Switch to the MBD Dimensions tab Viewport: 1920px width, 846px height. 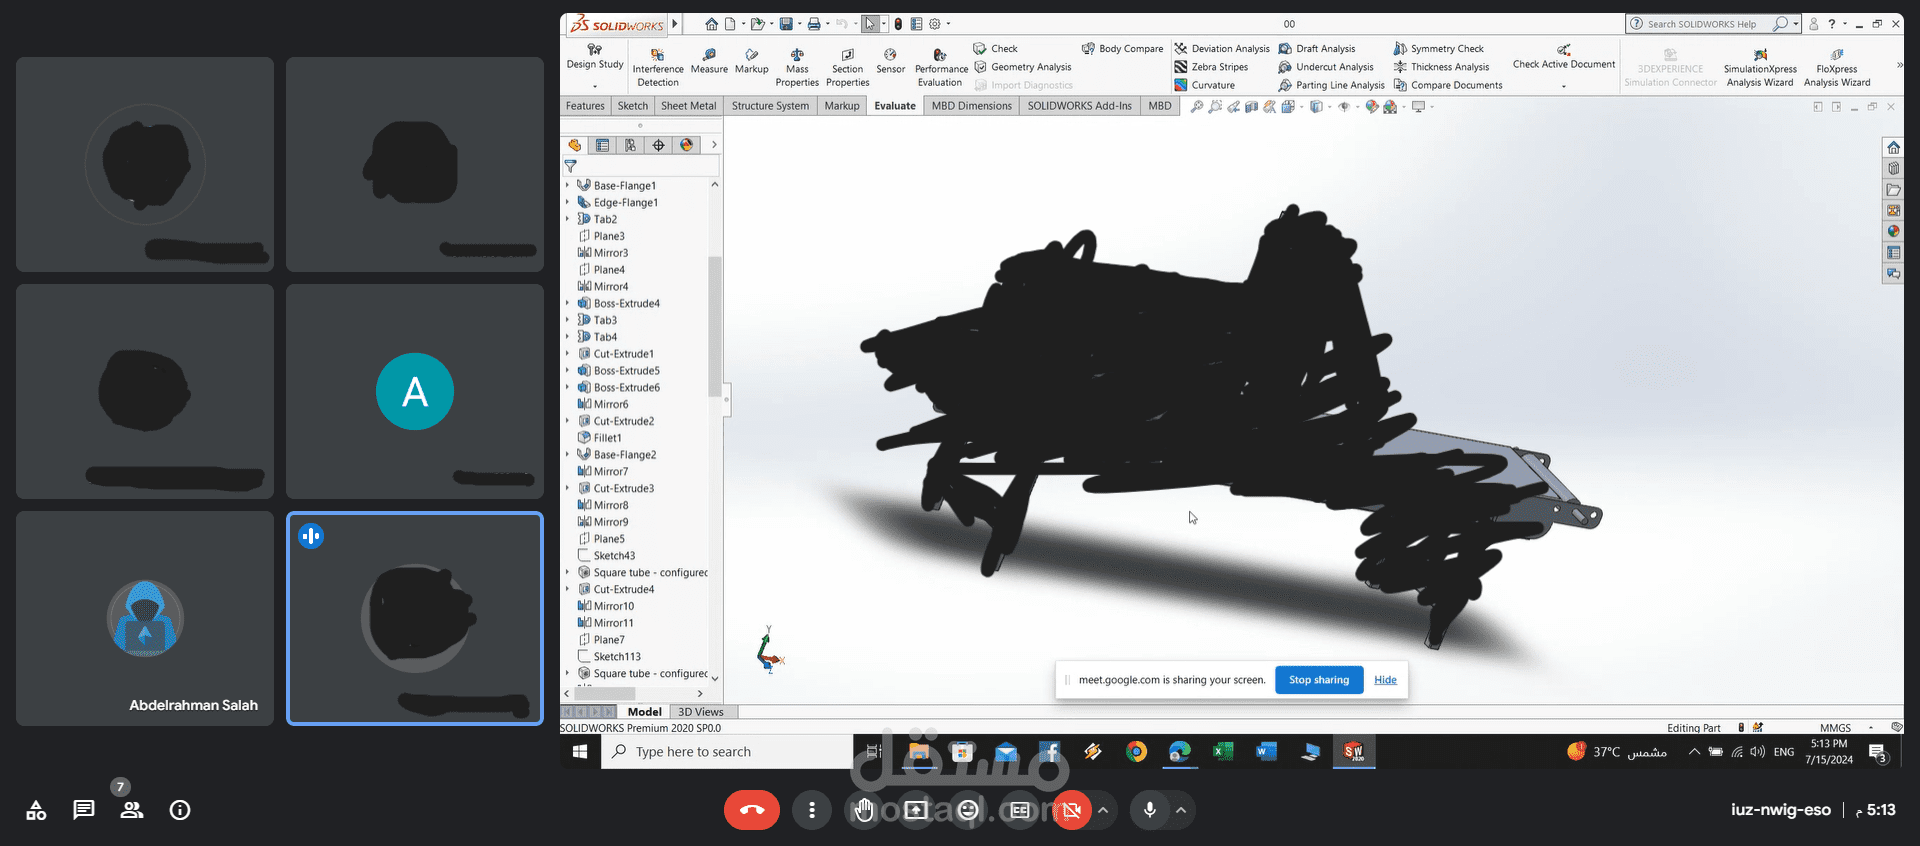point(971,106)
